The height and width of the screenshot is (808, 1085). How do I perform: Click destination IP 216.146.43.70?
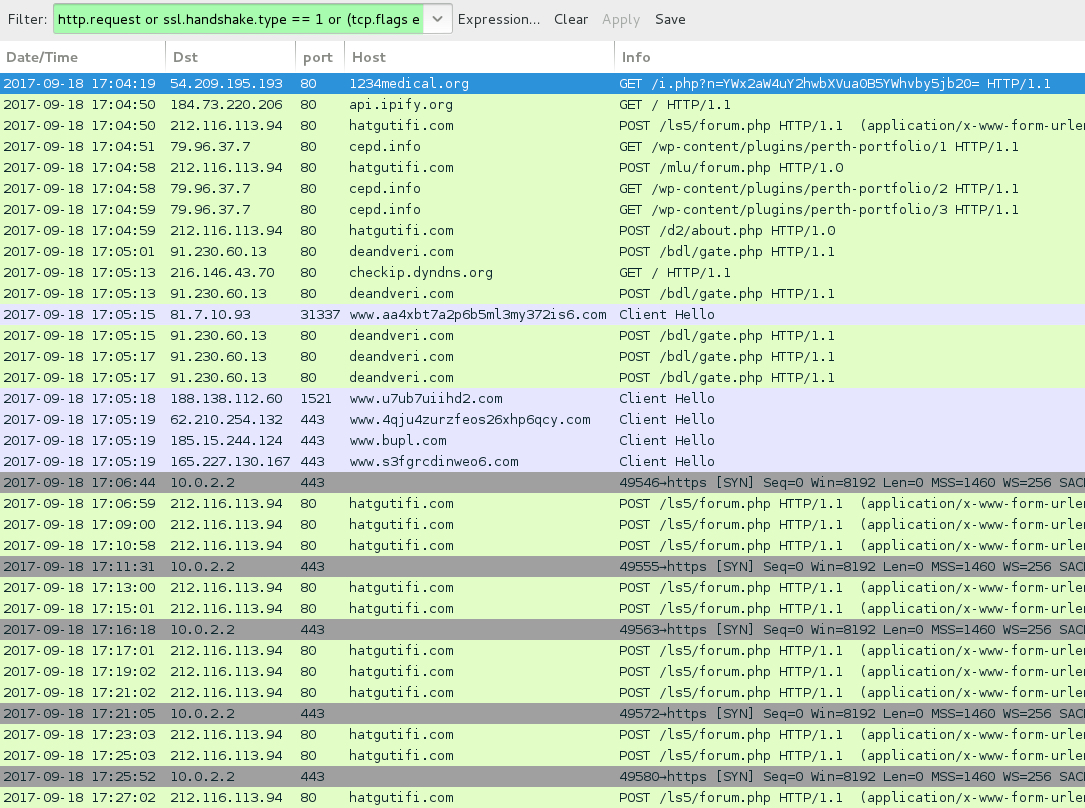pos(222,273)
